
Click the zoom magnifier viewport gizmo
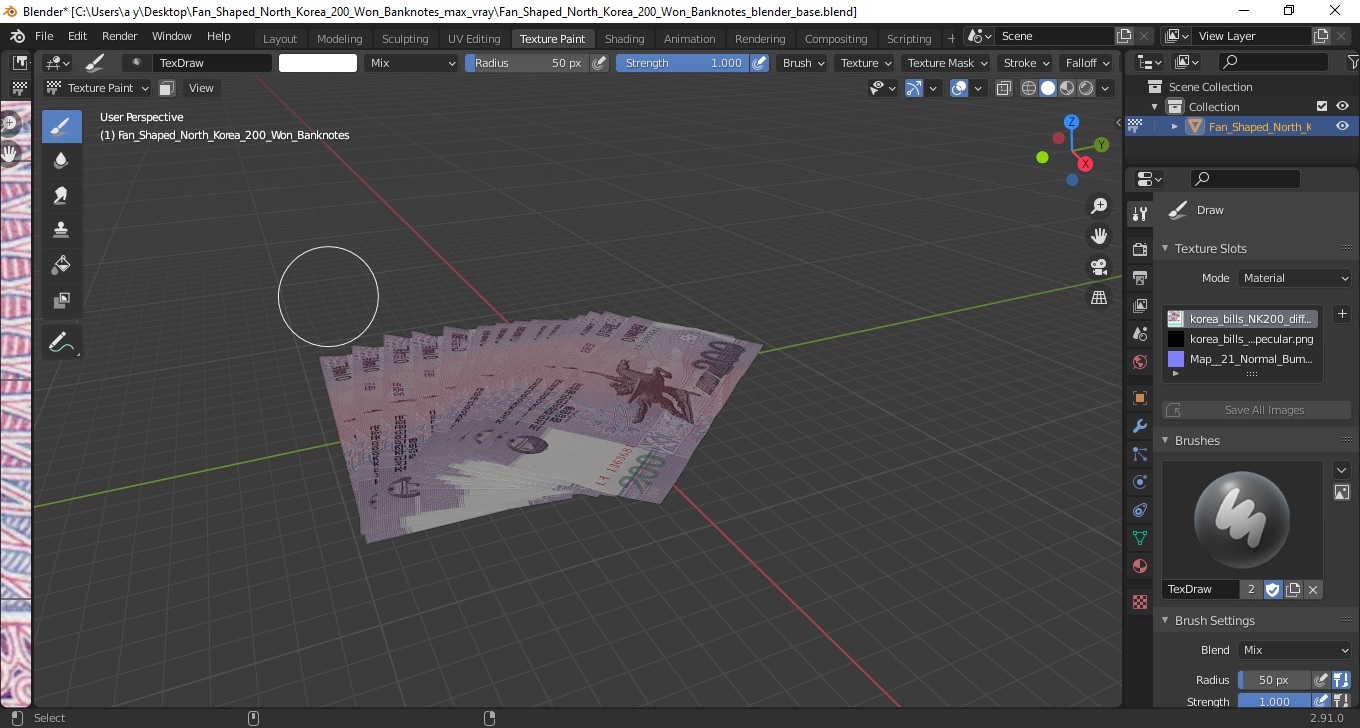coord(1099,206)
